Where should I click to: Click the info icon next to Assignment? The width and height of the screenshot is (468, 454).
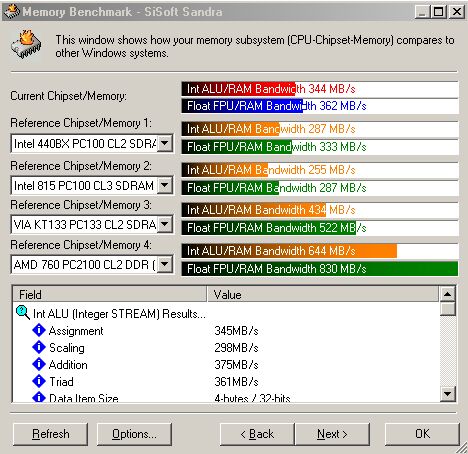coord(39,330)
